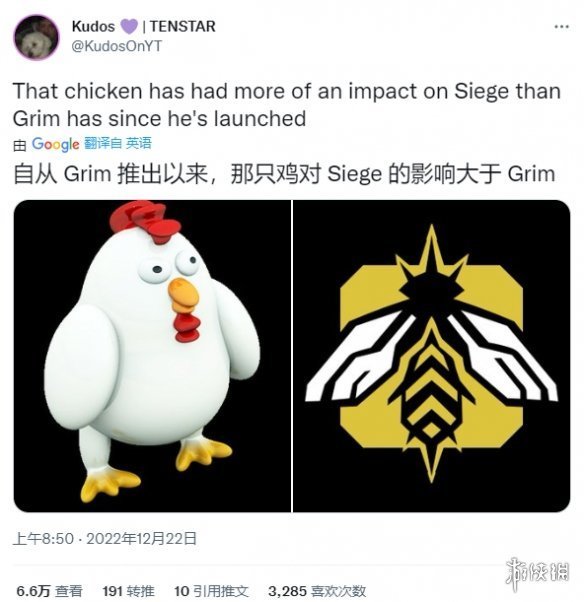
Task: Click the Google logo in translation line
Action: pyautogui.click(x=56, y=144)
